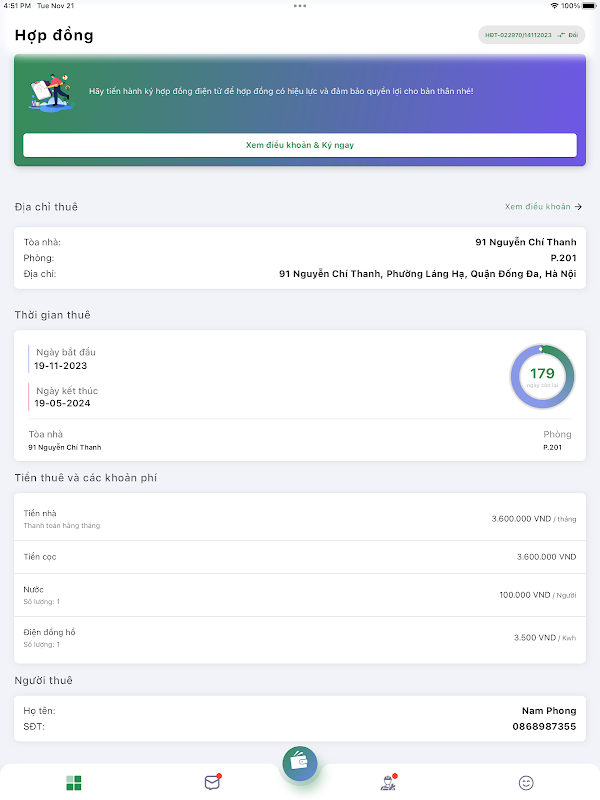Open the messages envelope tab
The width and height of the screenshot is (600, 800).
click(212, 782)
